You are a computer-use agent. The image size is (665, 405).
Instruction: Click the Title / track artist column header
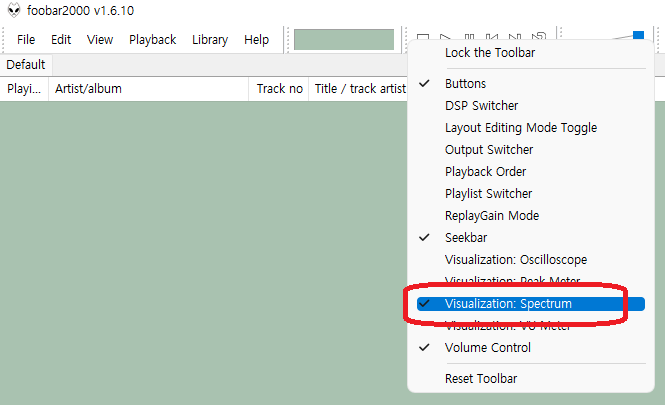pos(359,89)
